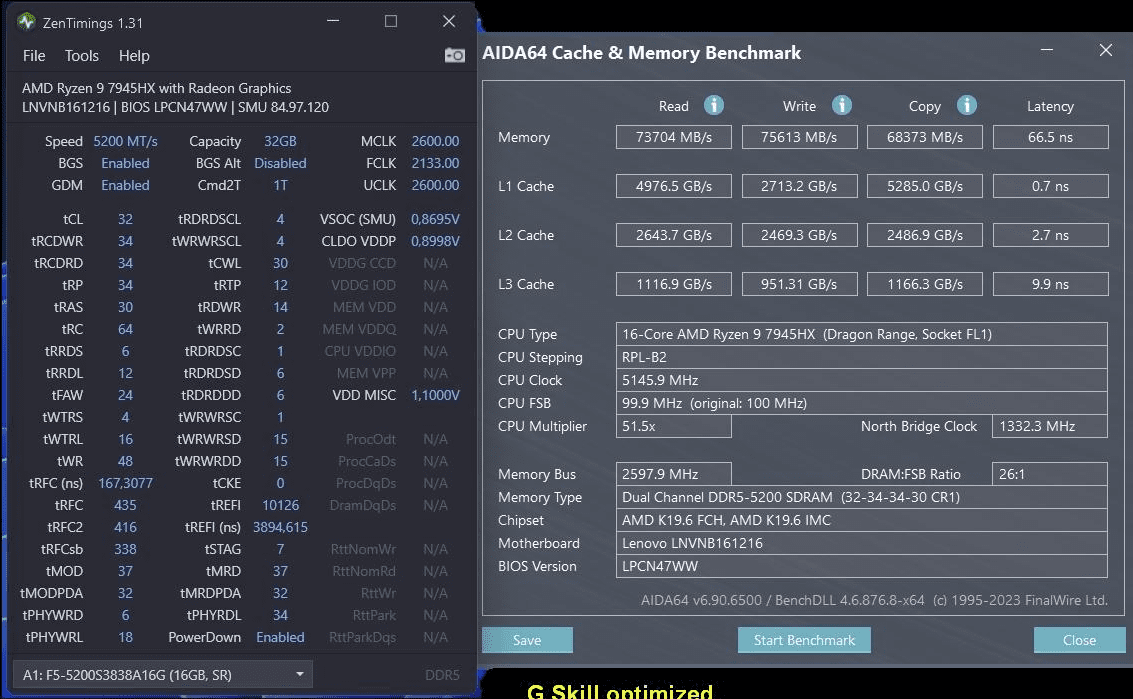This screenshot has height=699, width=1133.
Task: Click the info icon next to Copy
Action: point(966,105)
